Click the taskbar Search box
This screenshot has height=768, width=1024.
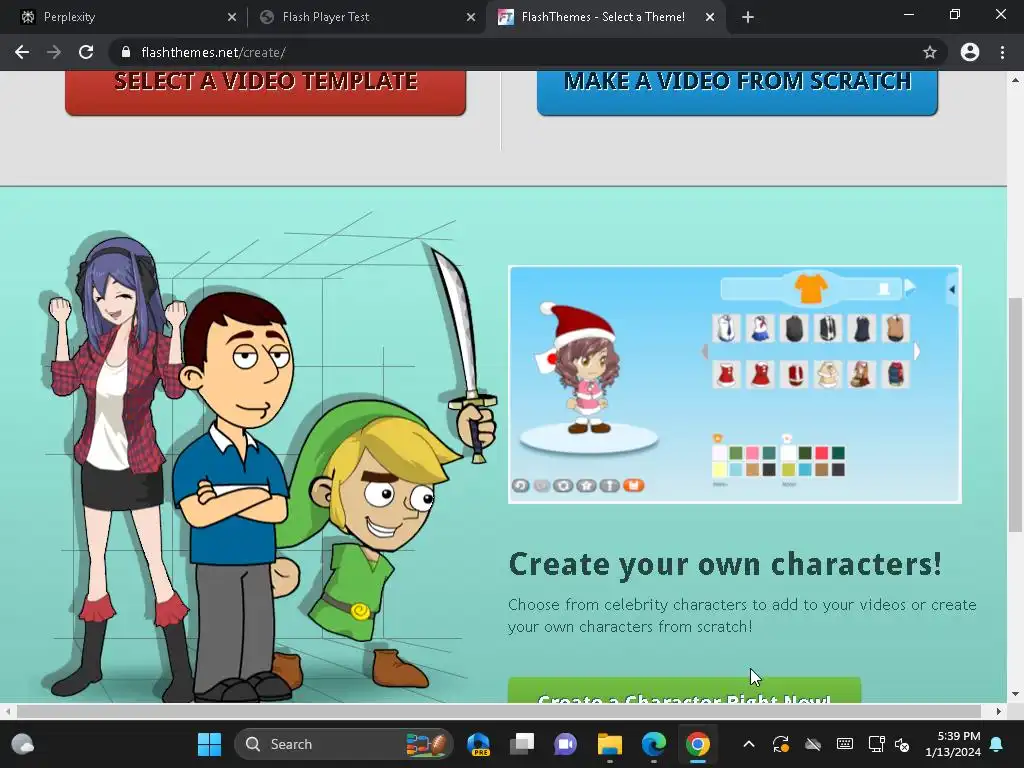(x=344, y=744)
